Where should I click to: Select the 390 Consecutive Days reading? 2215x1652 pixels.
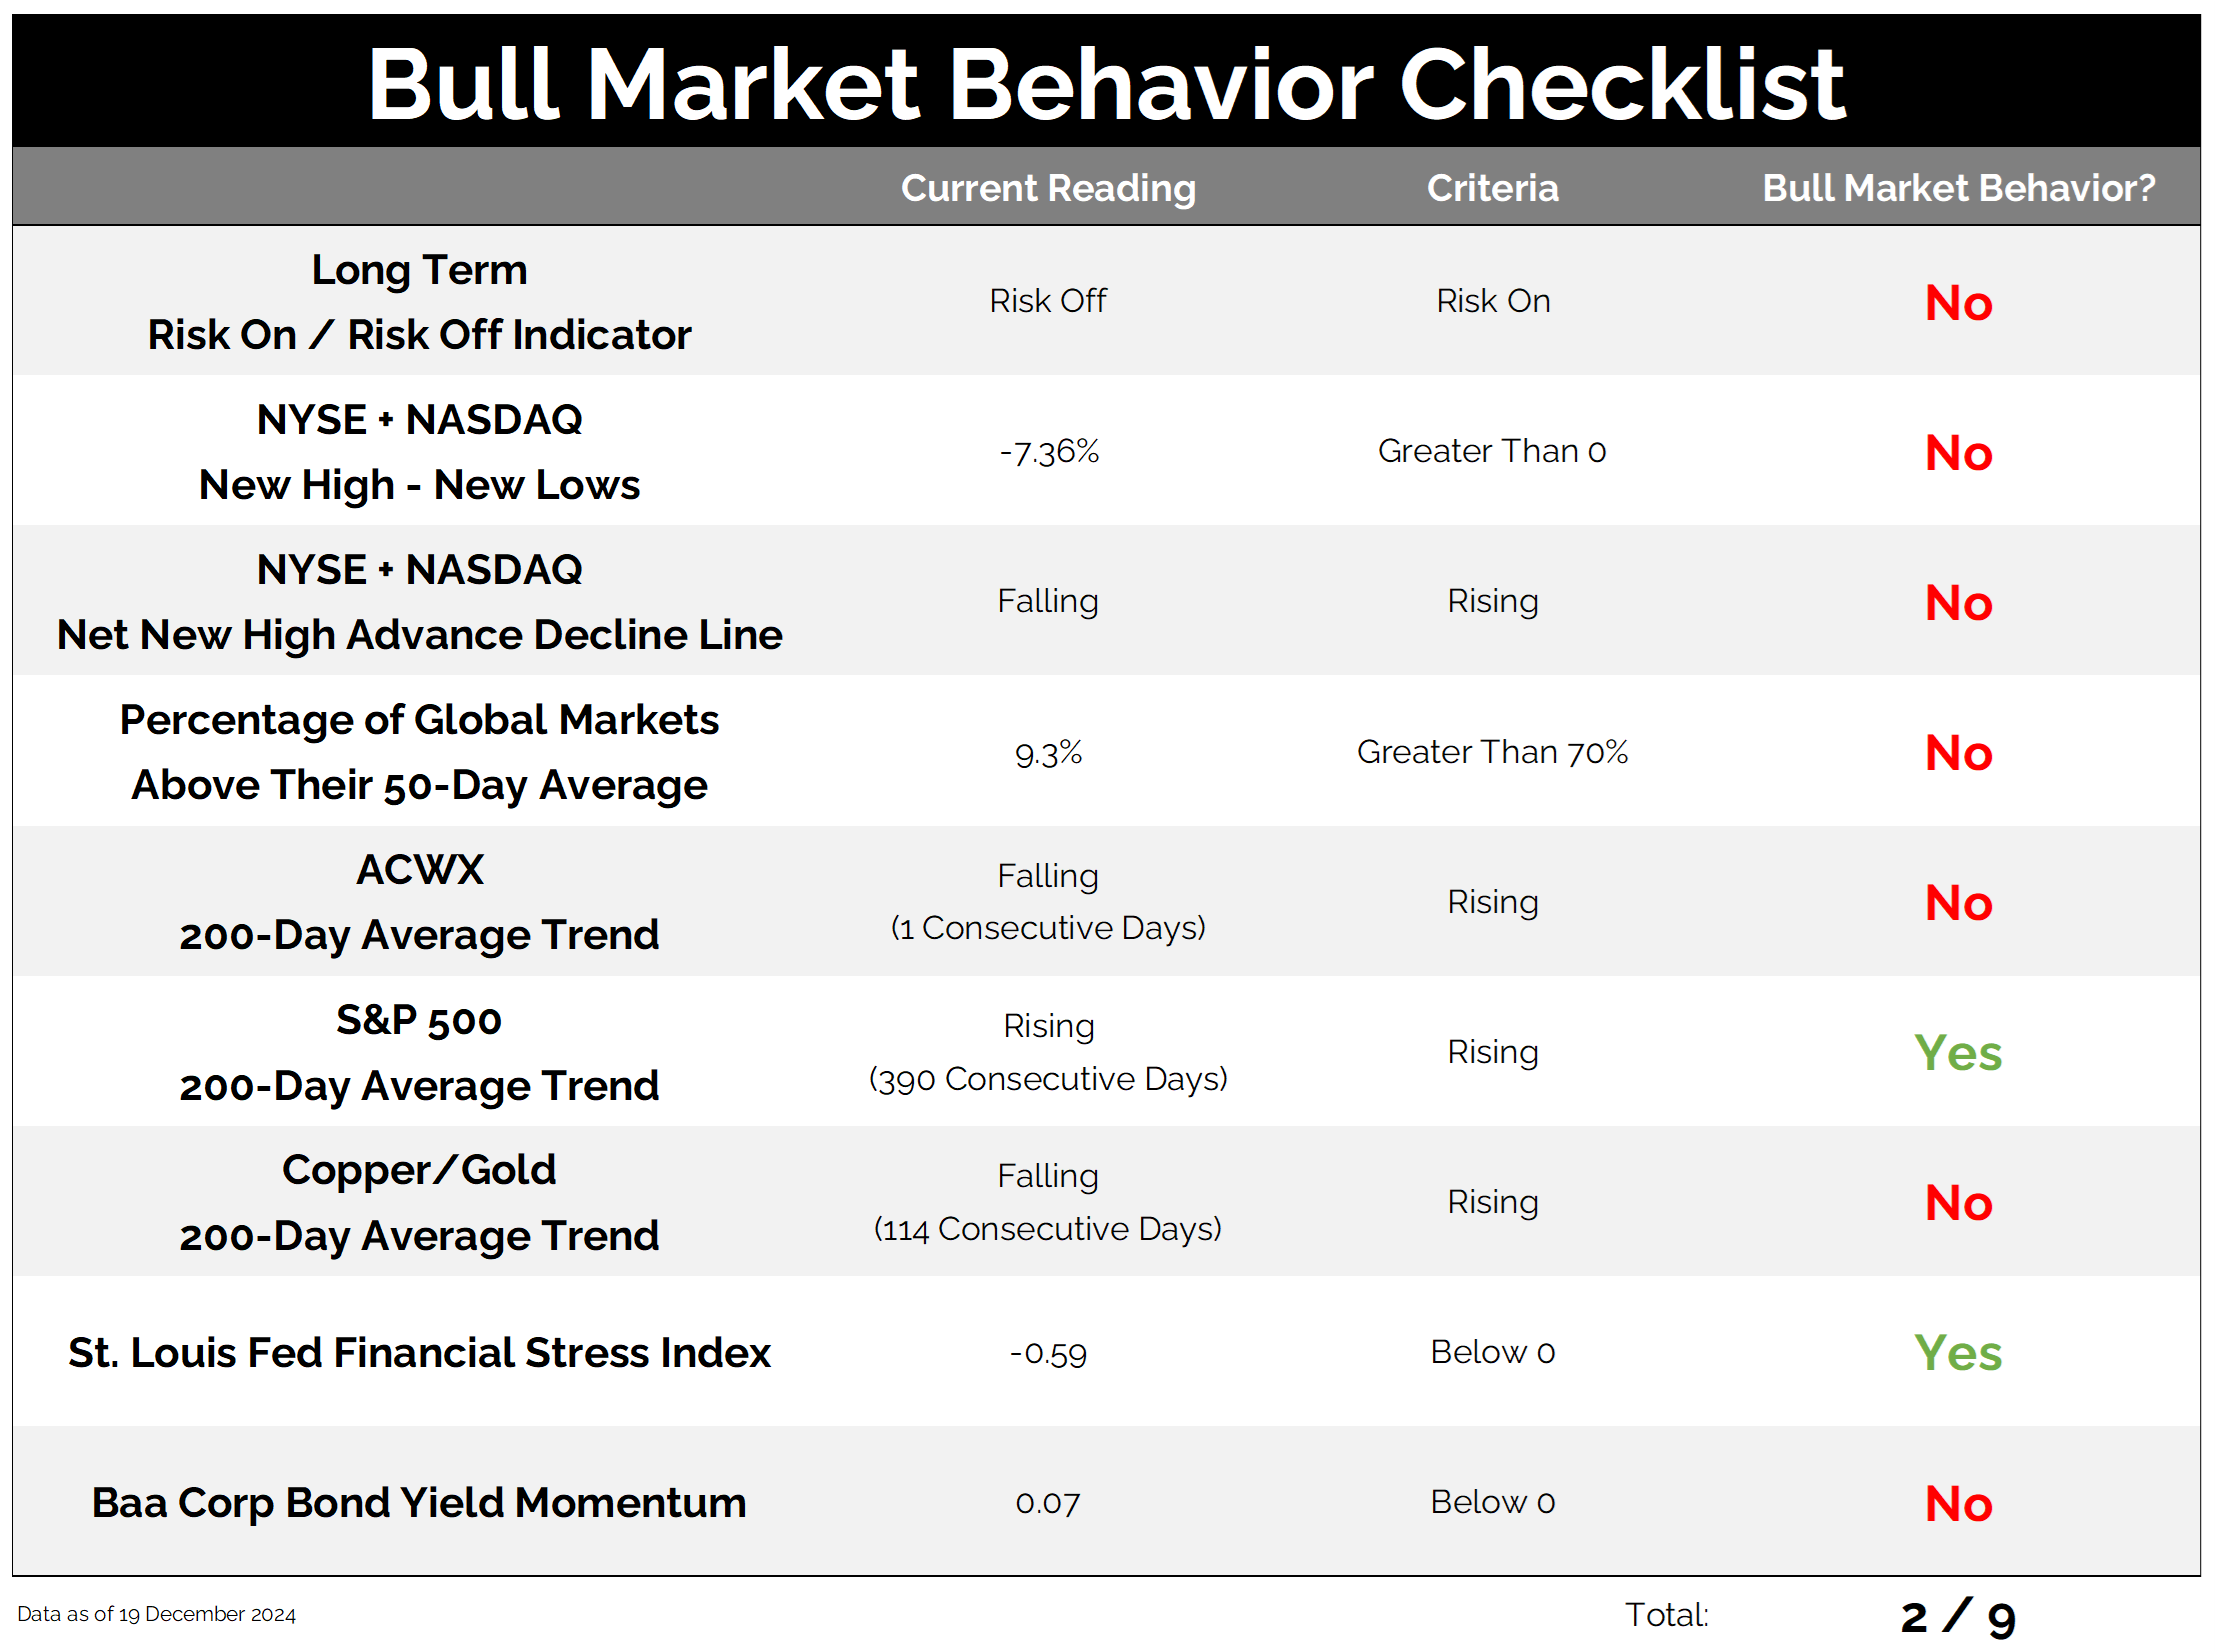click(1048, 1079)
